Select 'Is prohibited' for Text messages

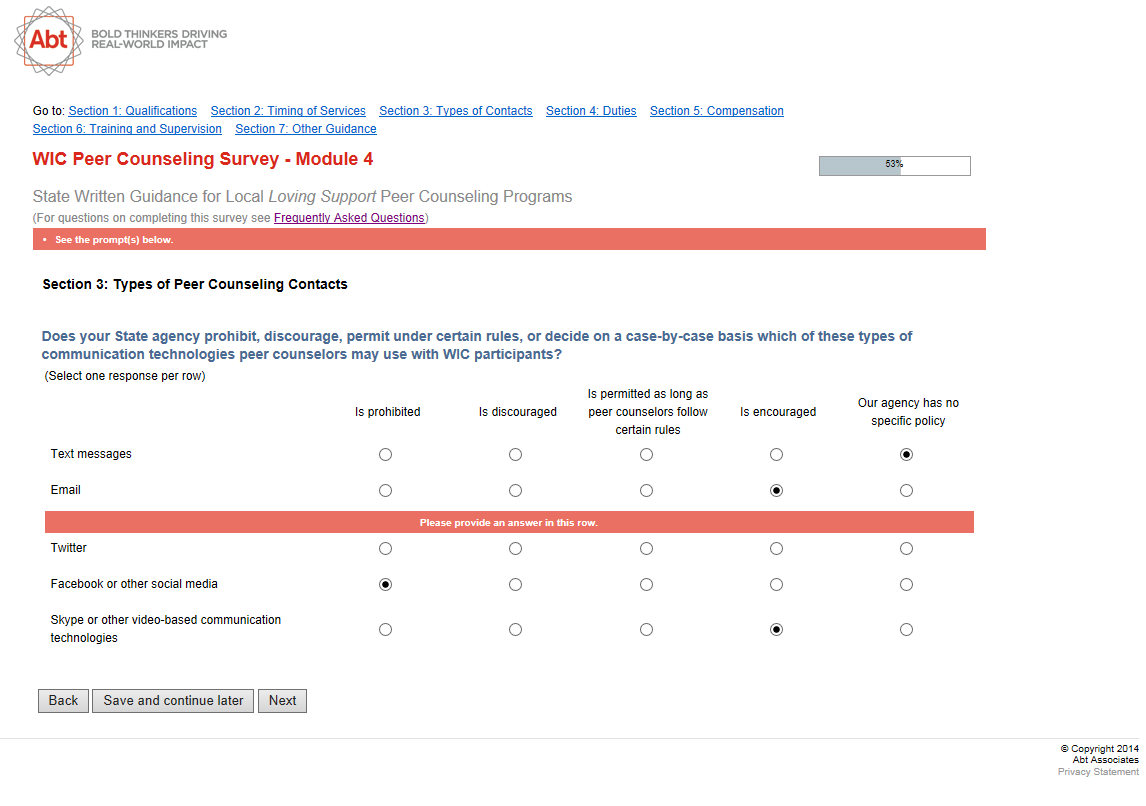[x=386, y=455]
